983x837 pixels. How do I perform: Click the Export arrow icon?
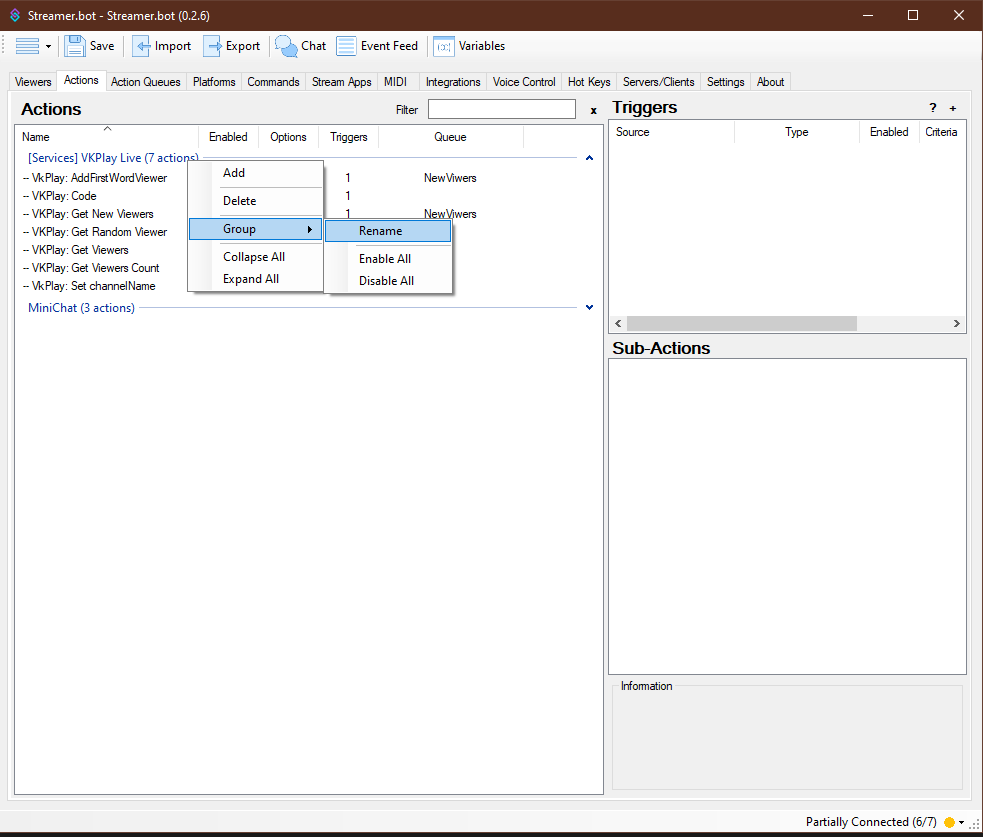point(213,46)
